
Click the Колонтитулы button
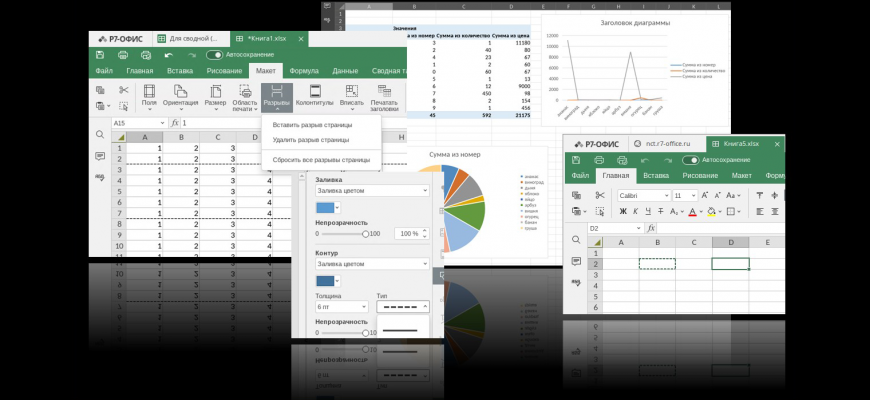(x=315, y=95)
